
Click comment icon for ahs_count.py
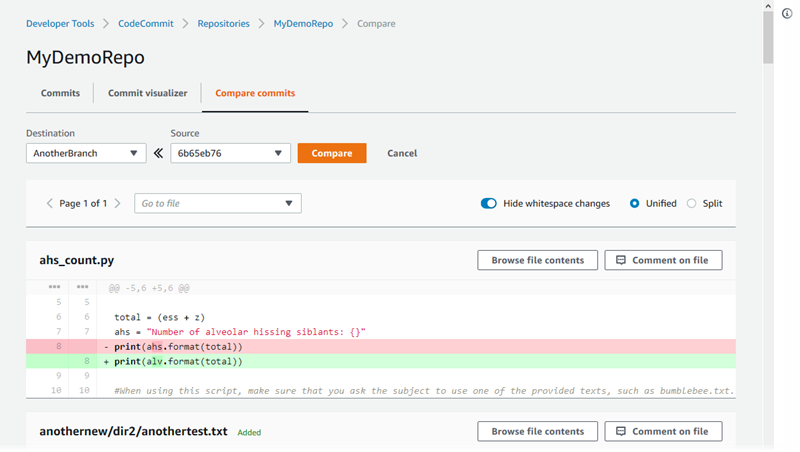621,260
